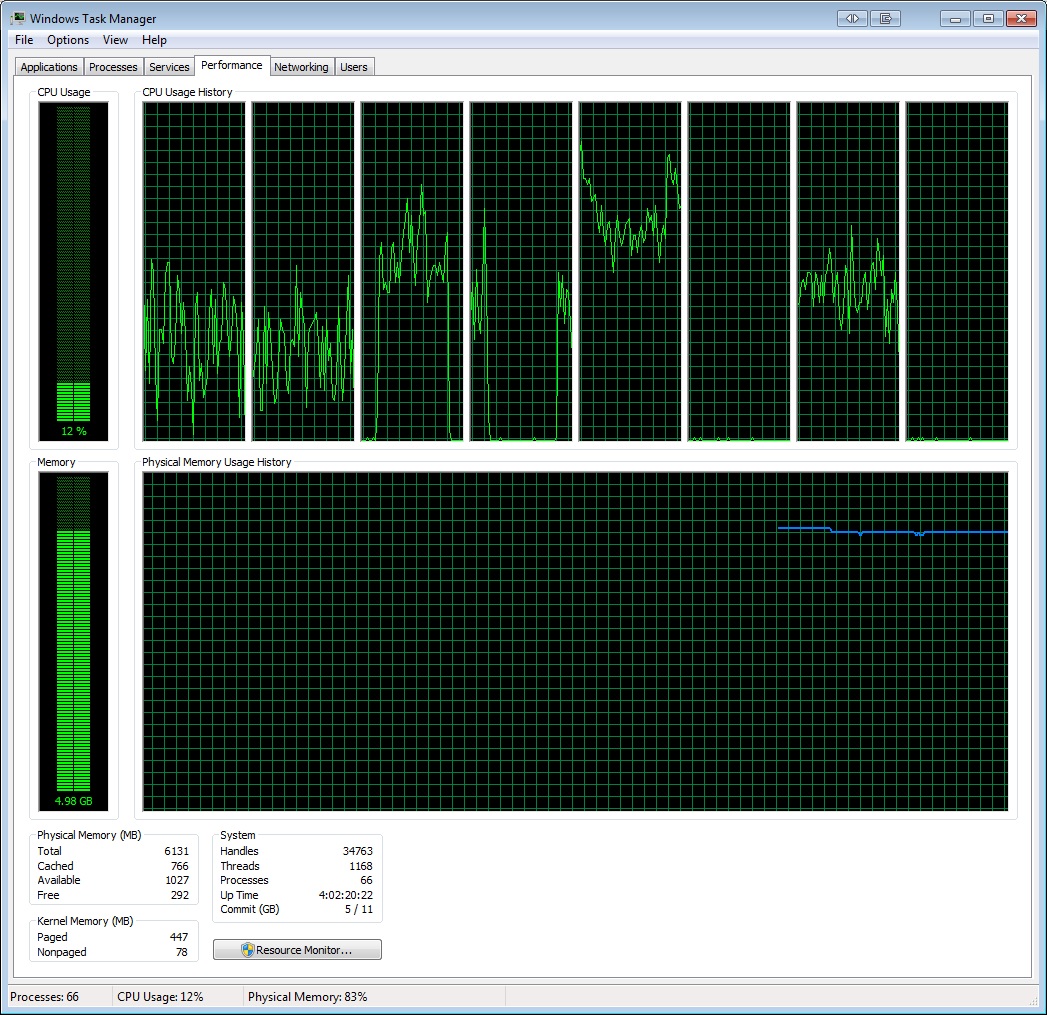The image size is (1047, 1015).
Task: Click the Cached memory value 766
Action: (180, 865)
